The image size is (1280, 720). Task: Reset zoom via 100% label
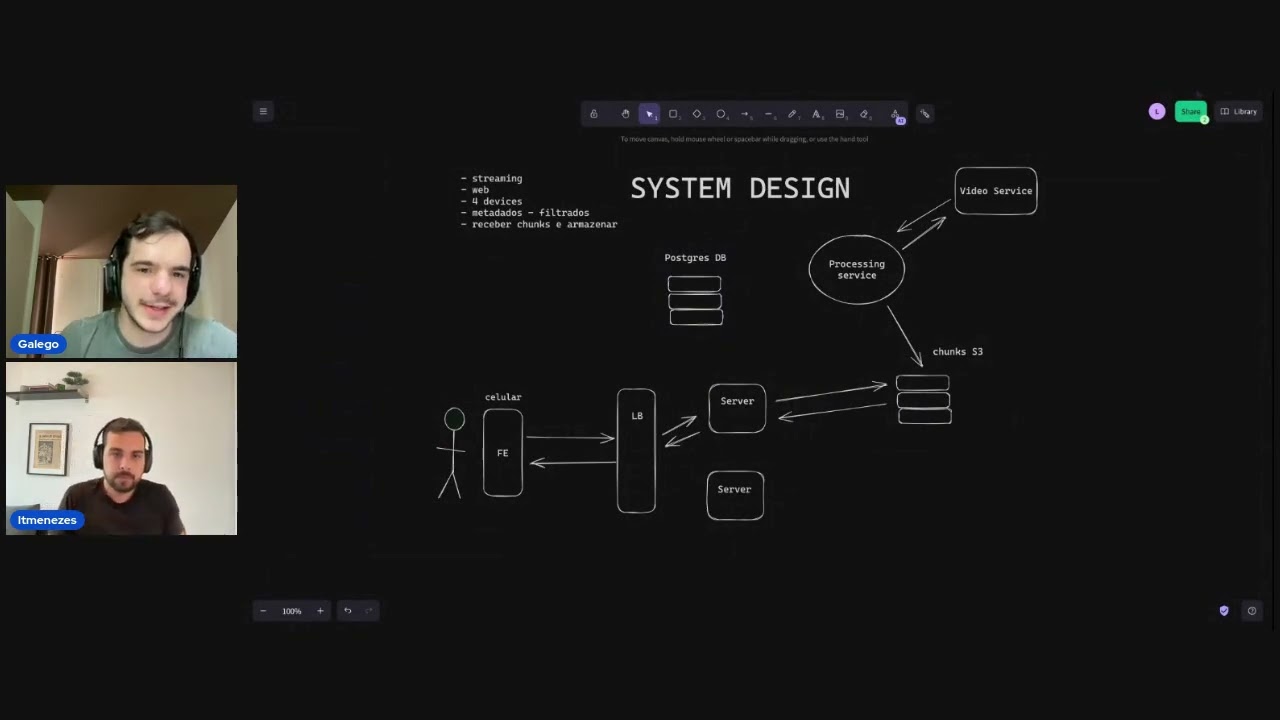click(291, 611)
